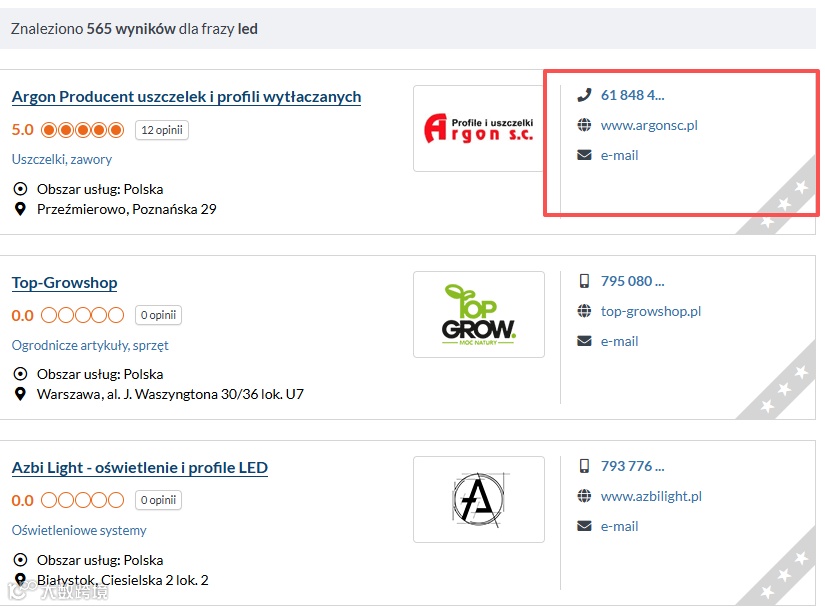Visit the www.azbilight.pl website
The height and width of the screenshot is (607, 825).
coord(651,496)
